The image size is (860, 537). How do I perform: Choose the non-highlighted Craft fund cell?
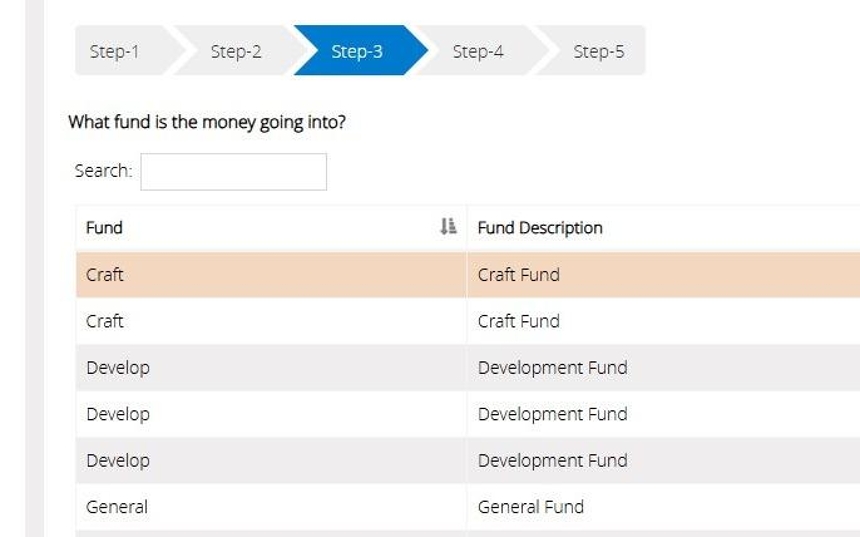105,321
